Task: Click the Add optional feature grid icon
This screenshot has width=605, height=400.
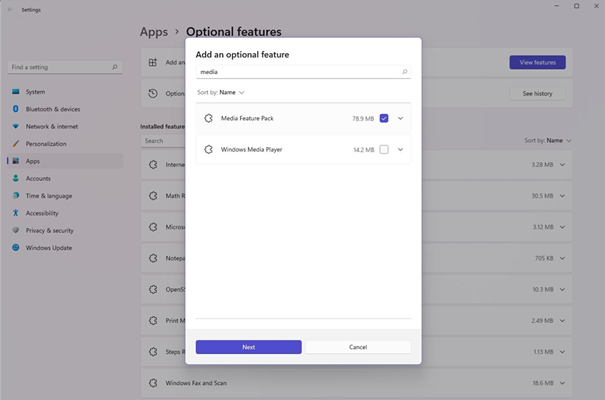Action: pyautogui.click(x=153, y=62)
